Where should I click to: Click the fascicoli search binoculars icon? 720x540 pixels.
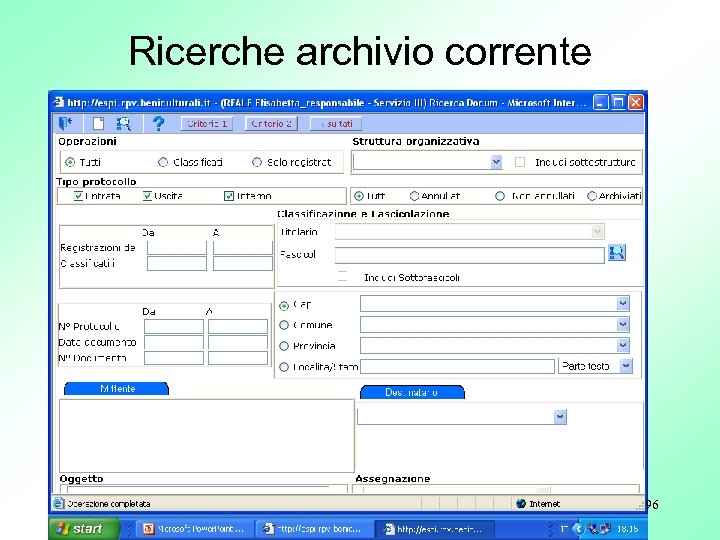point(616,253)
